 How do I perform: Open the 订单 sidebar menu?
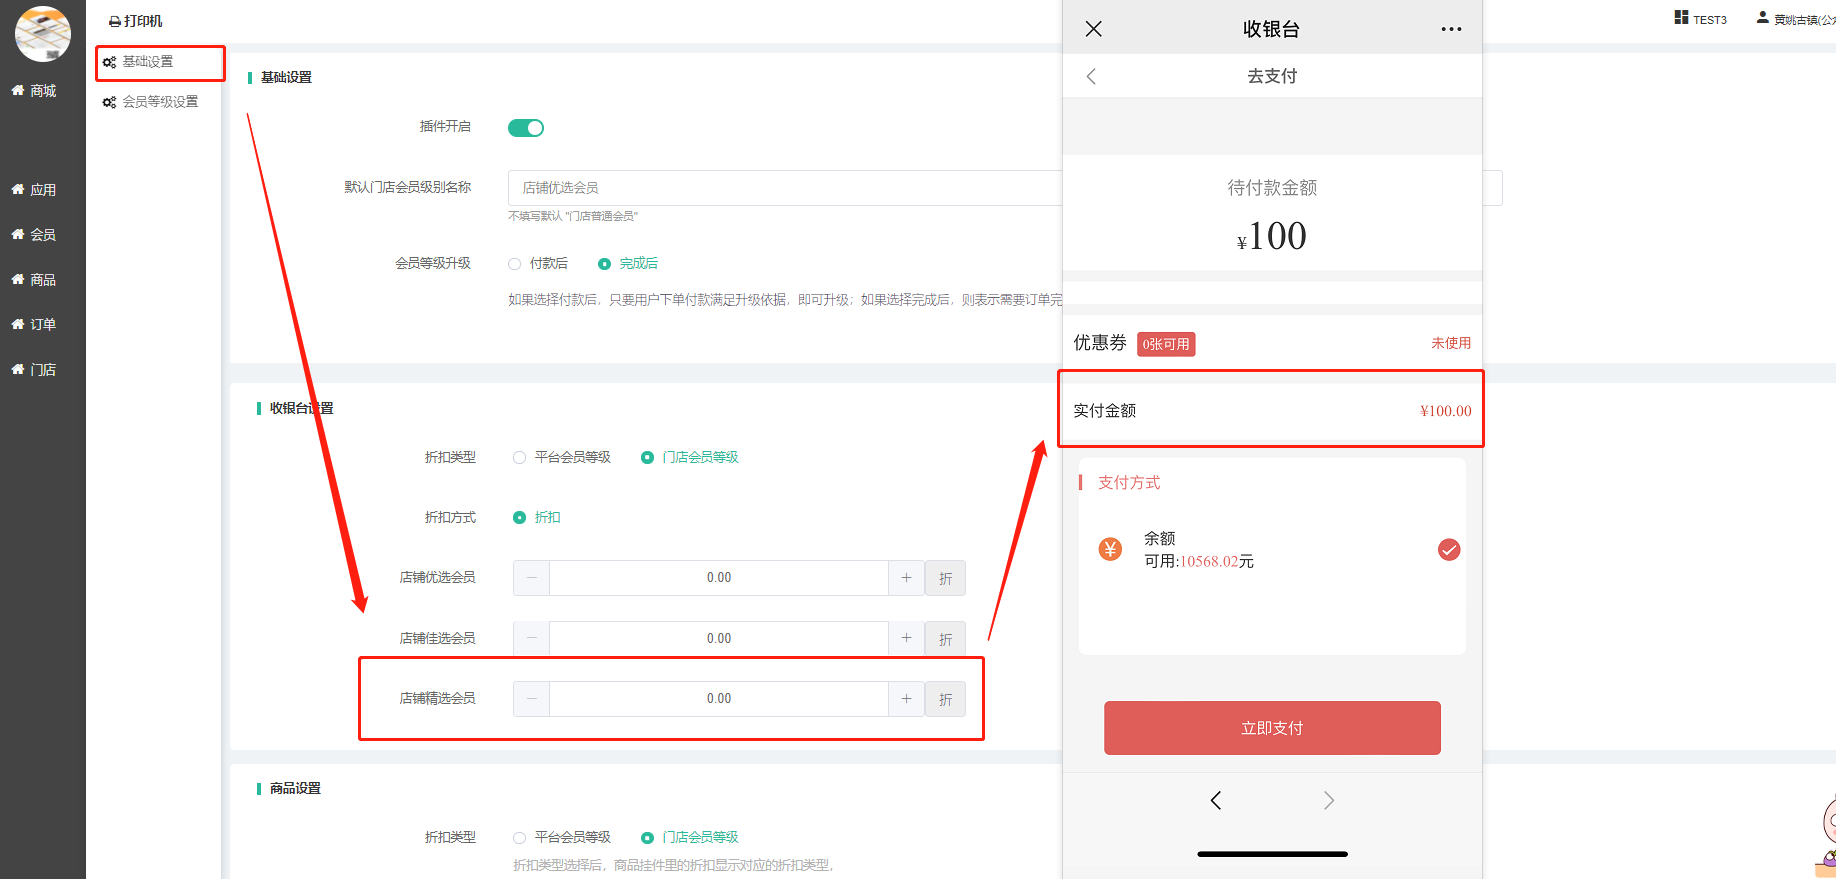coord(42,324)
